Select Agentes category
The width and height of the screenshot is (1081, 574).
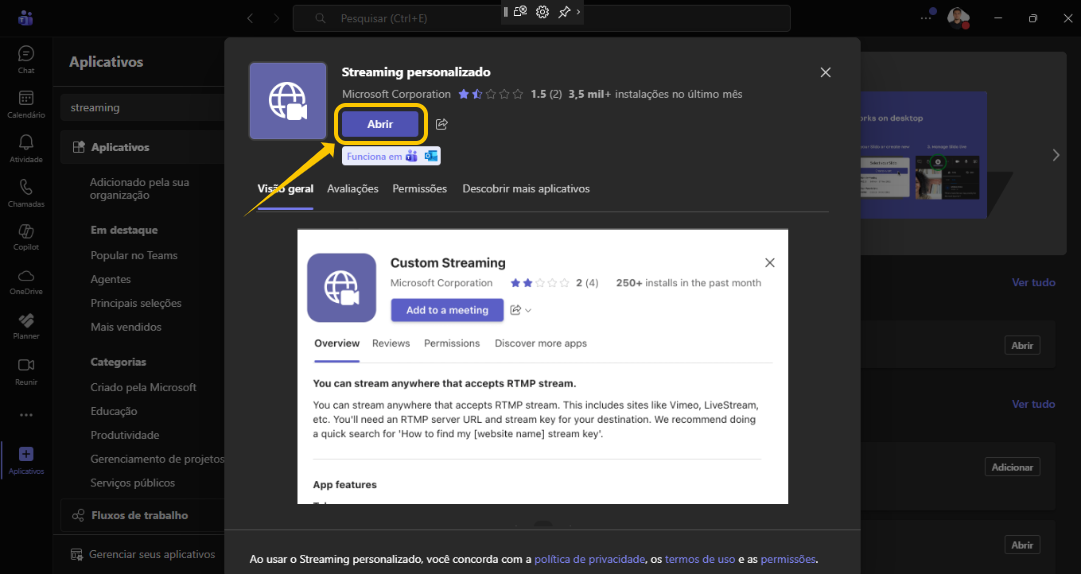pos(110,279)
